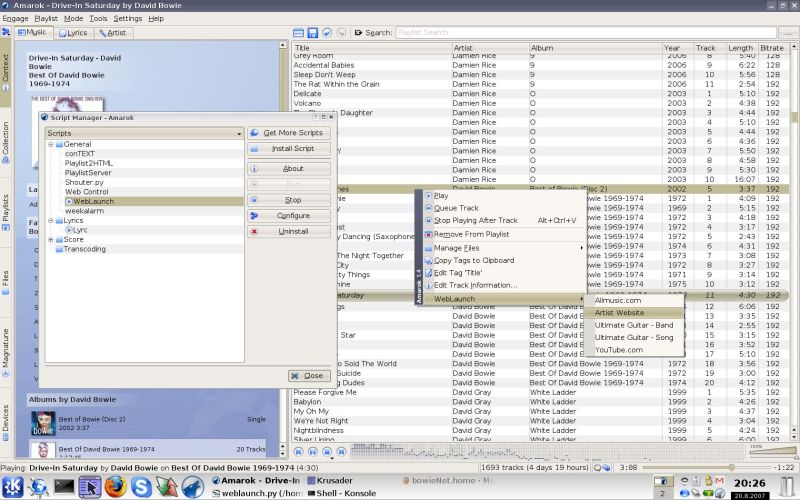
Task: Open the Collection sidebar panel
Action: (6, 142)
